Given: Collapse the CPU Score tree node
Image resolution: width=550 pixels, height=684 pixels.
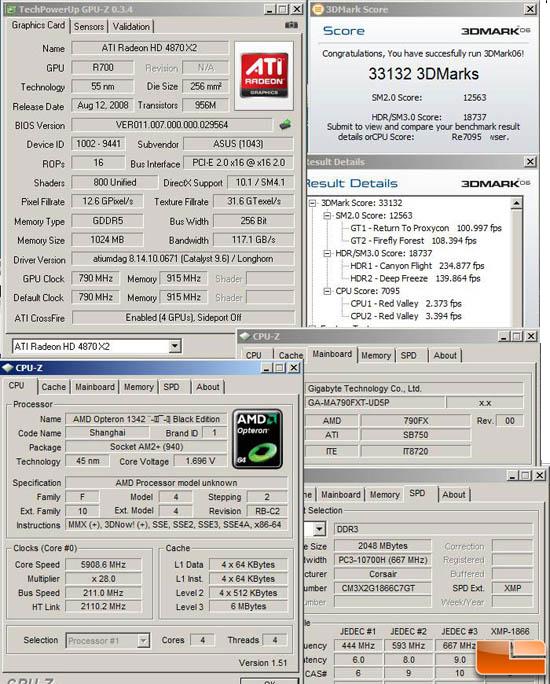Looking at the screenshot, I should click(327, 291).
